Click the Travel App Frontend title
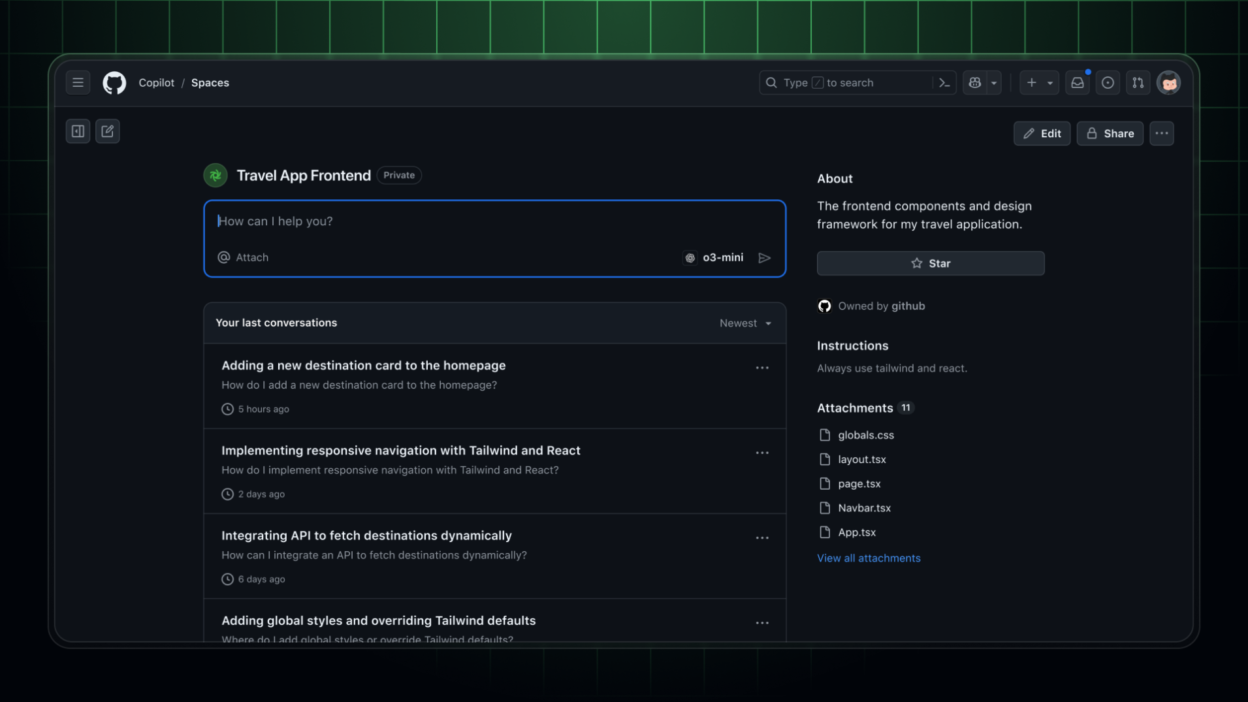This screenshot has height=702, width=1248. [304, 176]
